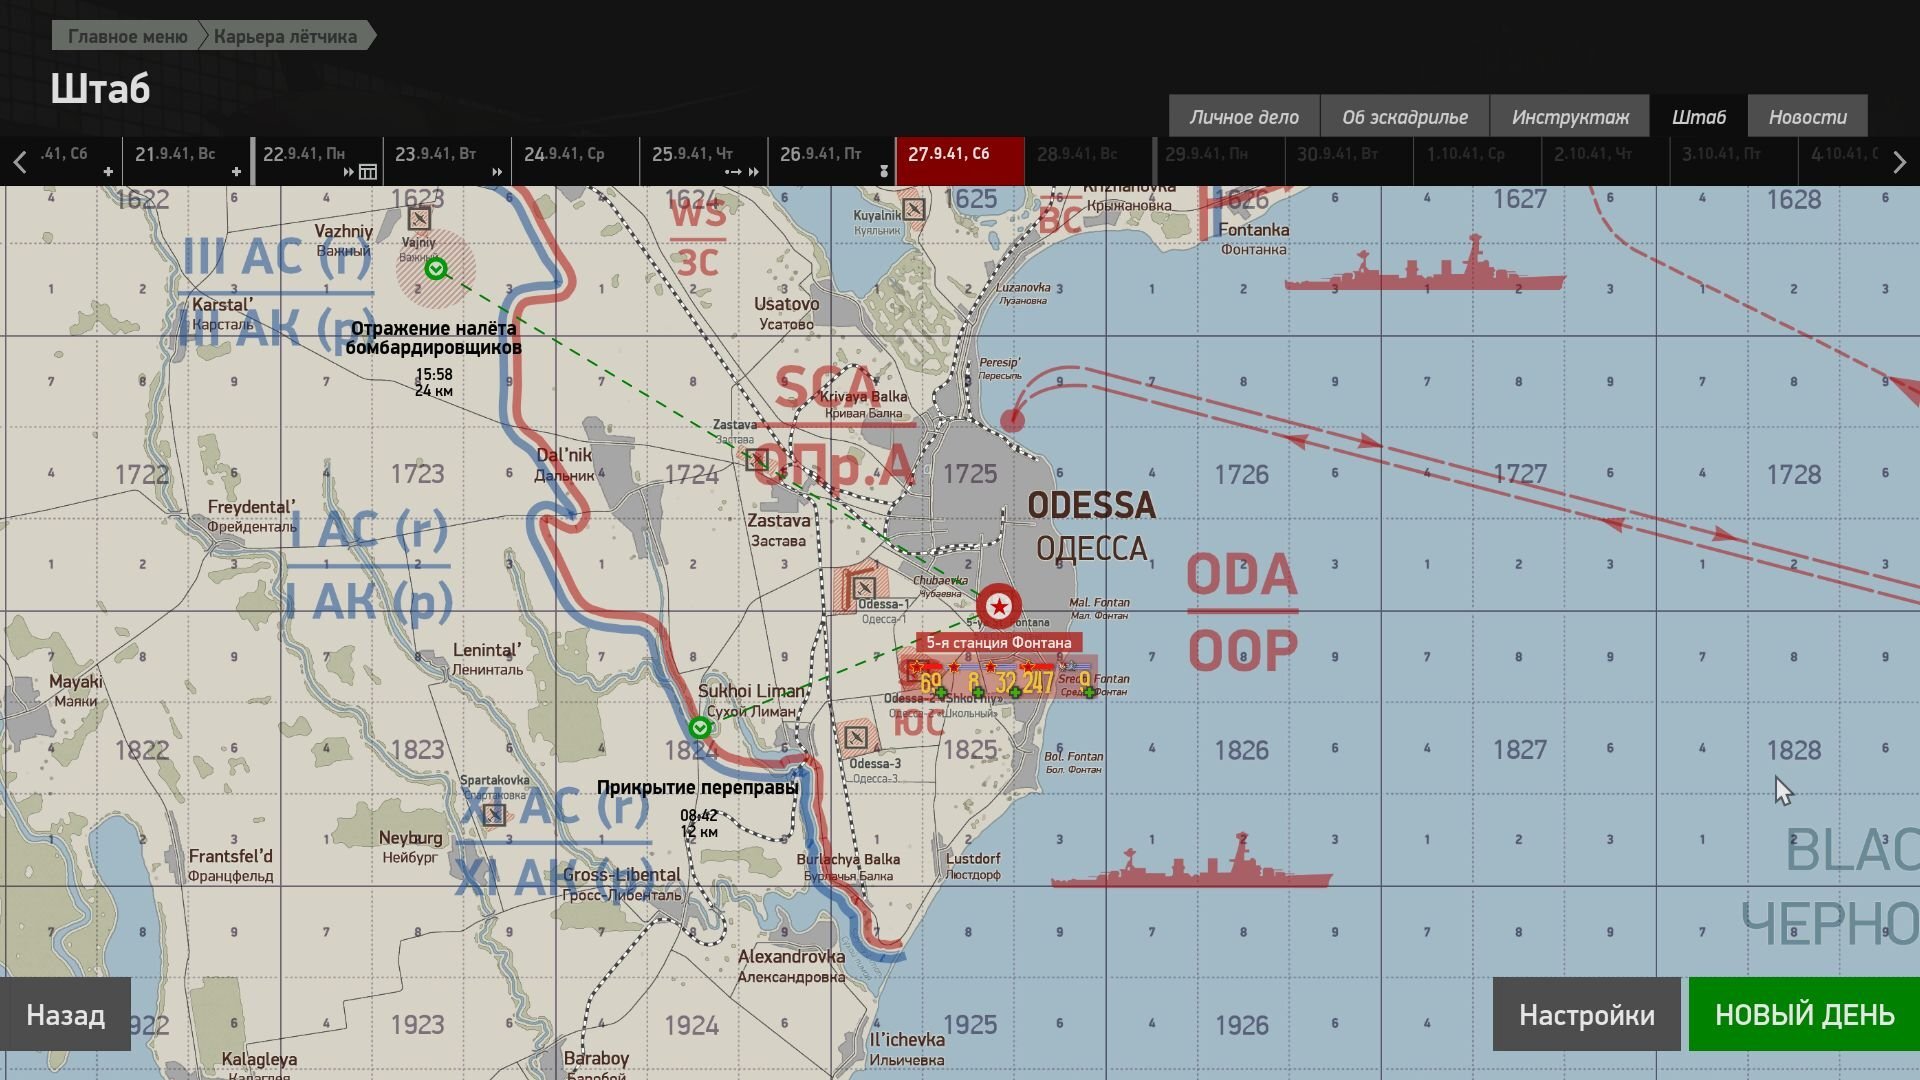This screenshot has width=1920, height=1080.
Task: Click the Zastava airfield icon
Action: click(757, 460)
